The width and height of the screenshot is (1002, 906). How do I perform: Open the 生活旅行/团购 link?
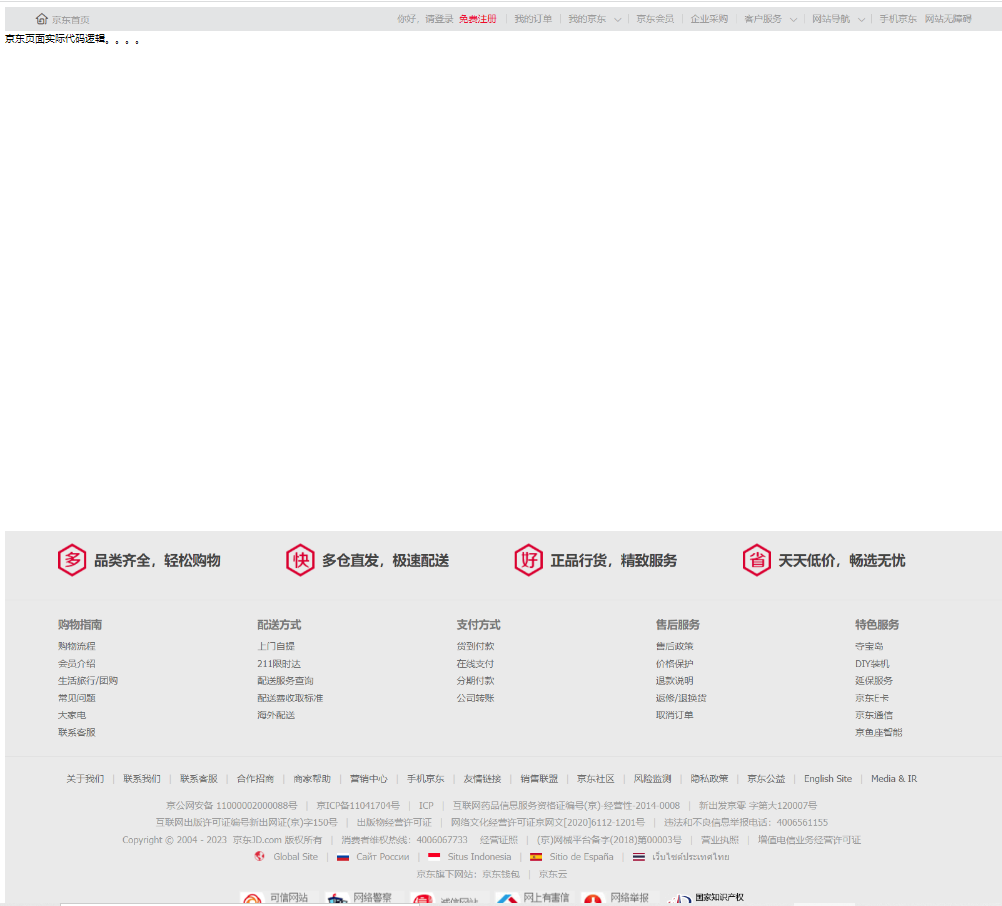coord(88,680)
